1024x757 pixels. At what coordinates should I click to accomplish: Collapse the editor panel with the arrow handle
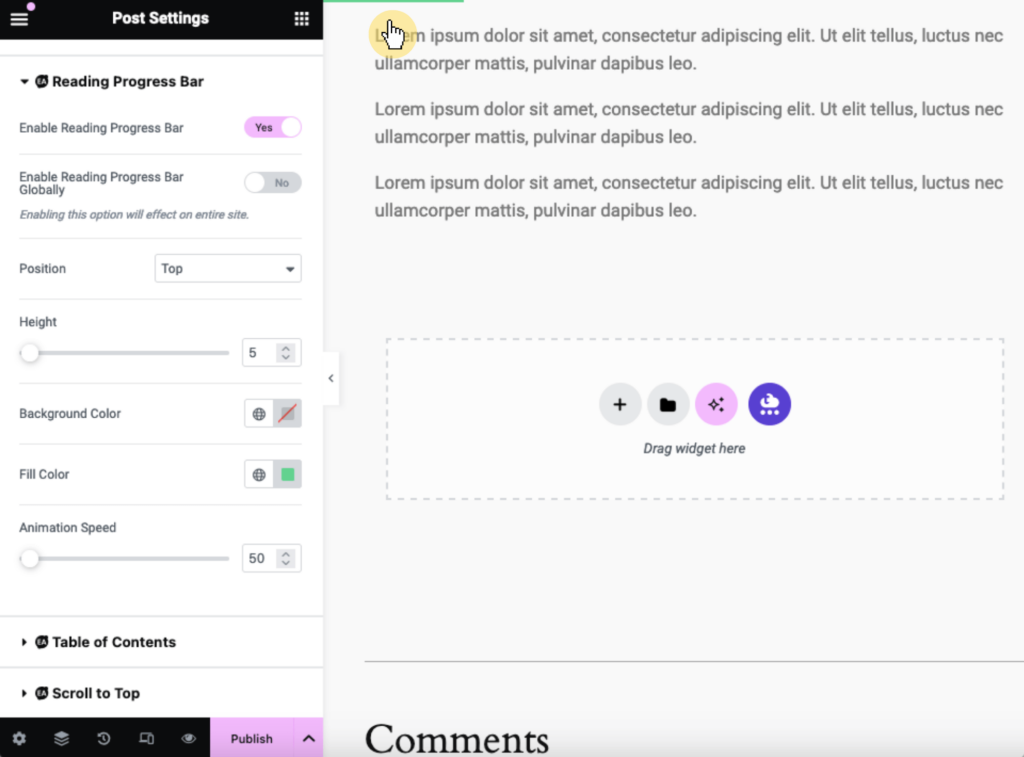[x=331, y=378]
